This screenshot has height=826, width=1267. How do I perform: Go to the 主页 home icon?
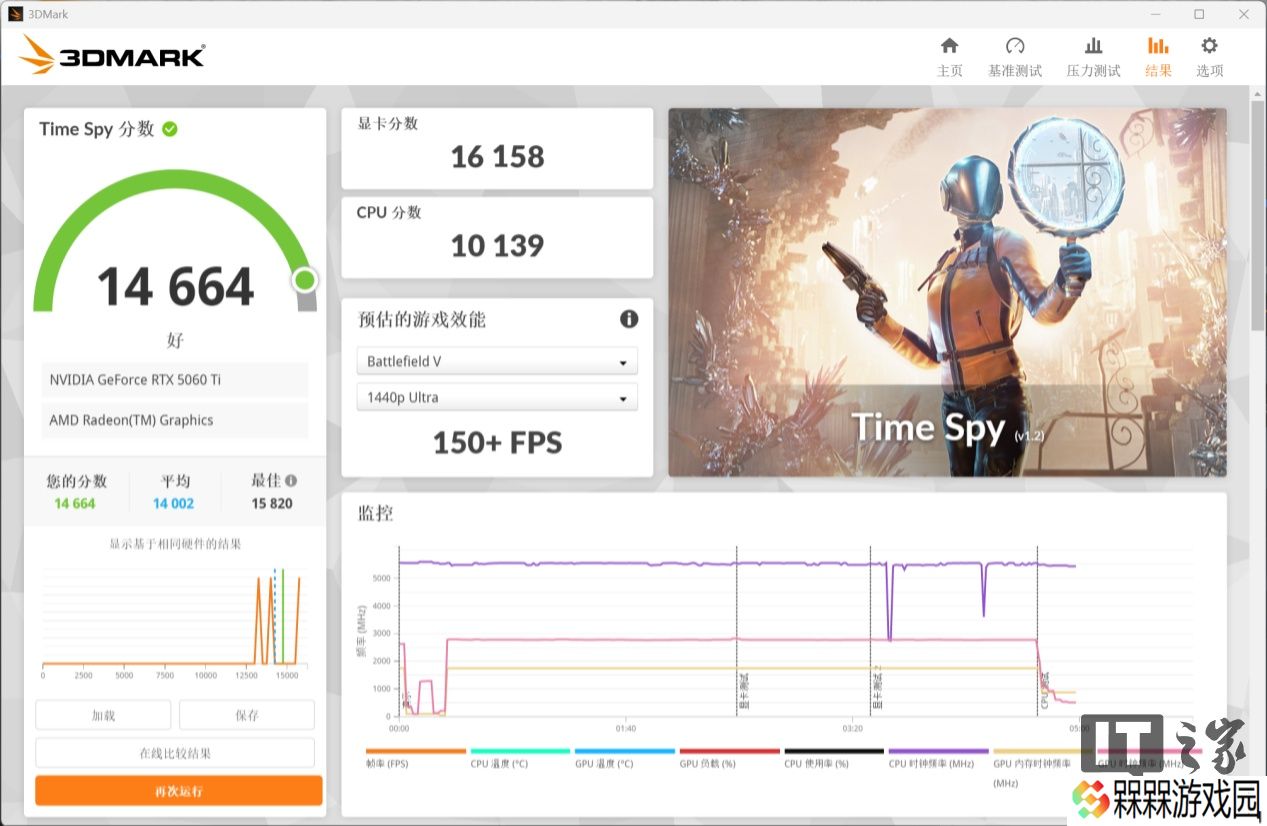[949, 46]
